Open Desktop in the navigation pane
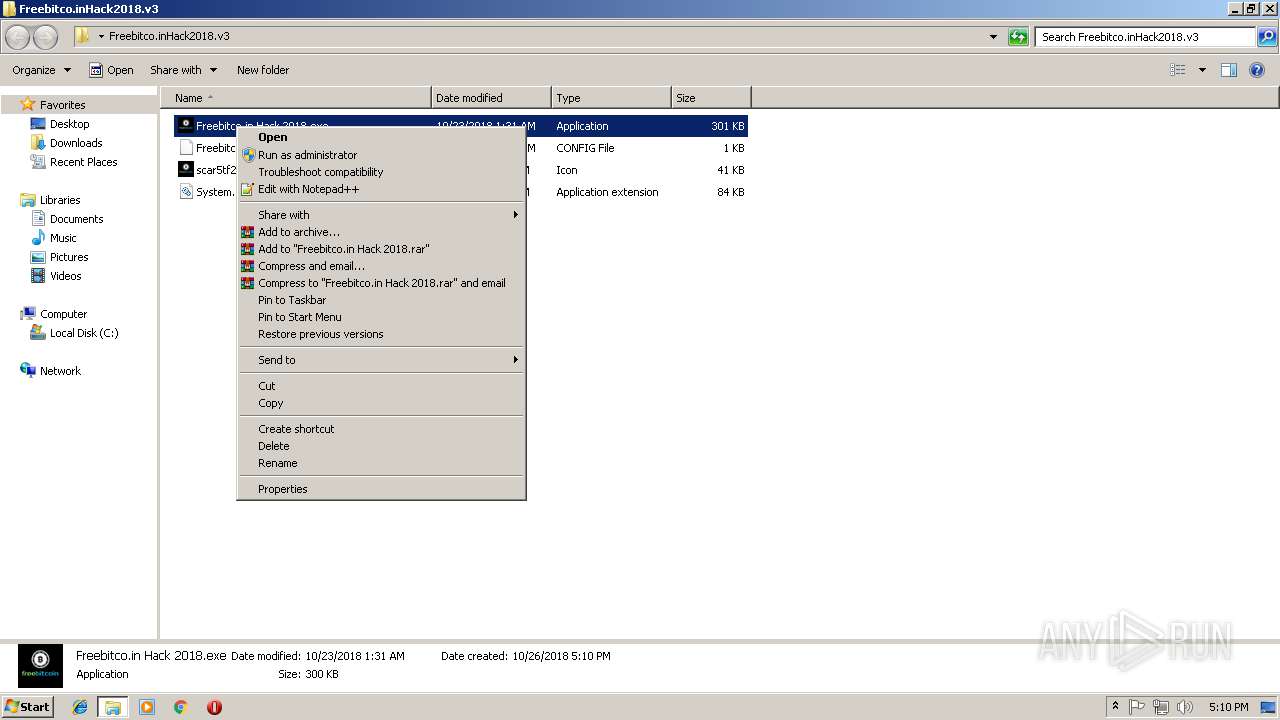 [x=60, y=124]
